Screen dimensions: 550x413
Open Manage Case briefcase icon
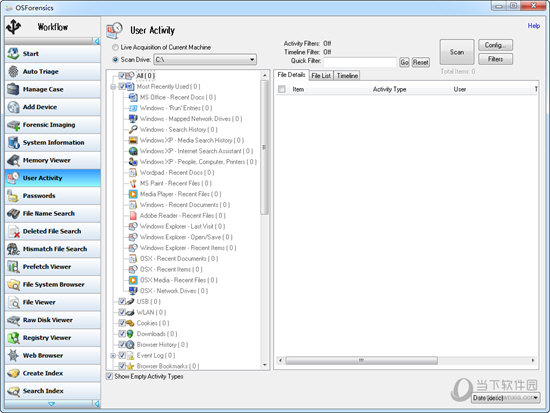tap(13, 89)
